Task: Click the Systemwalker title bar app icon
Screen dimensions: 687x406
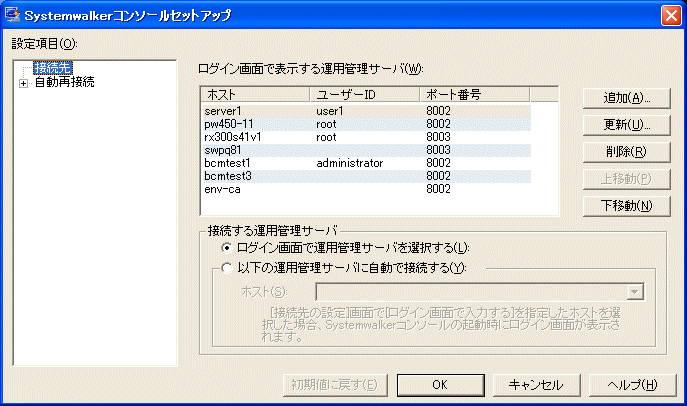Action: [12, 14]
